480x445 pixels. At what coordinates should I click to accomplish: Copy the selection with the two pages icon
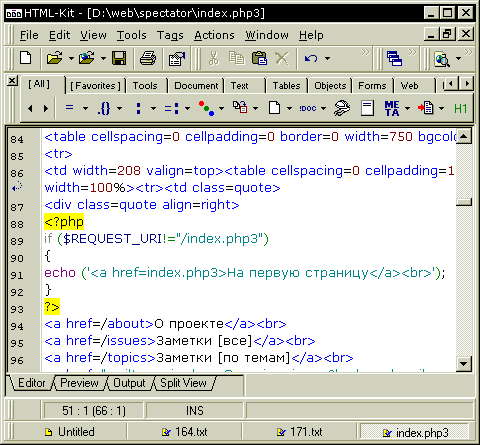237,58
